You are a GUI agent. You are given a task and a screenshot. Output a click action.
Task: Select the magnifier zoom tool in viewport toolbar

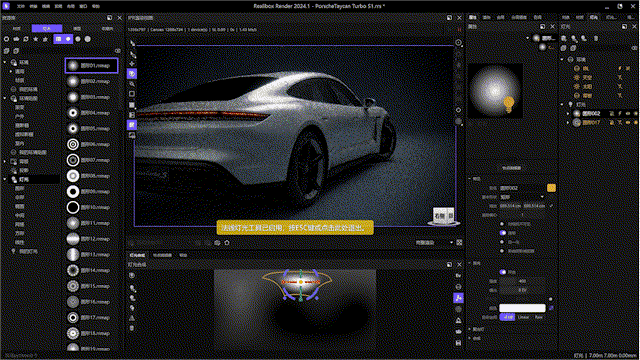click(x=132, y=84)
